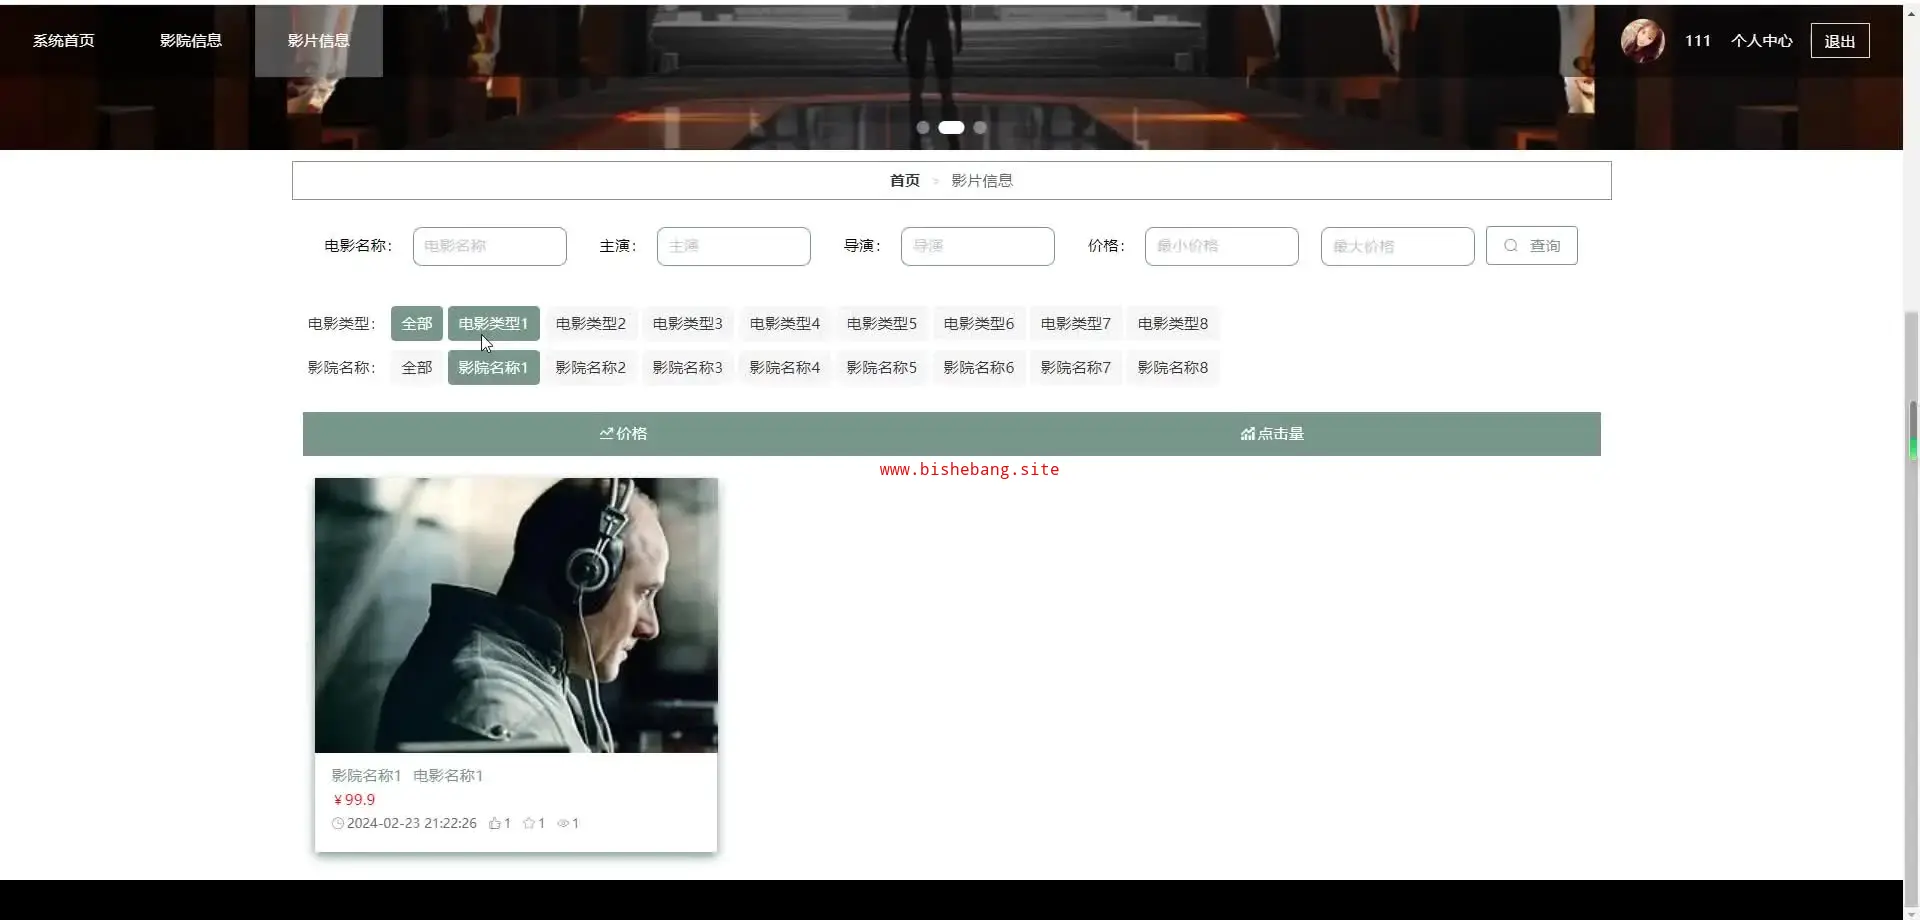Open the 影院信息 nav item

tap(191, 41)
